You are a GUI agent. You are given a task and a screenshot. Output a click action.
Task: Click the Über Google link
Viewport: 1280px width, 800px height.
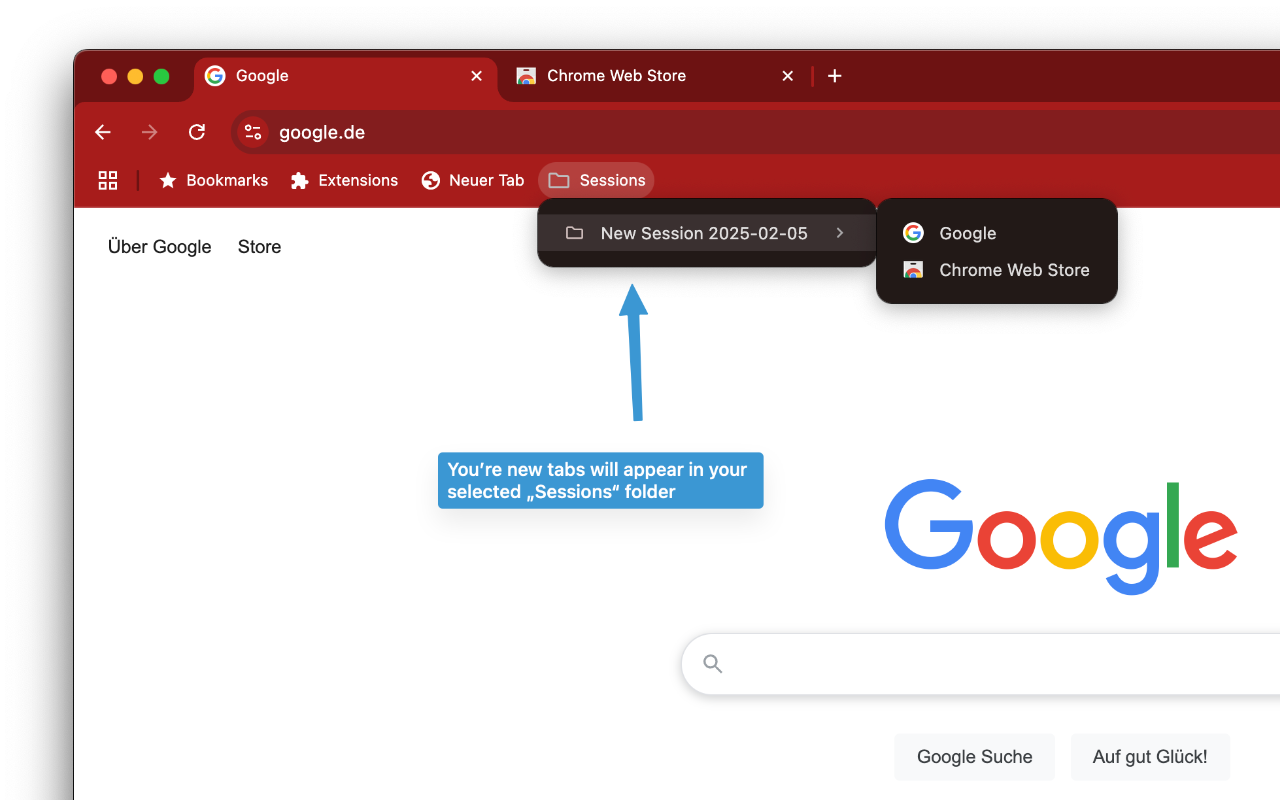pyautogui.click(x=160, y=247)
